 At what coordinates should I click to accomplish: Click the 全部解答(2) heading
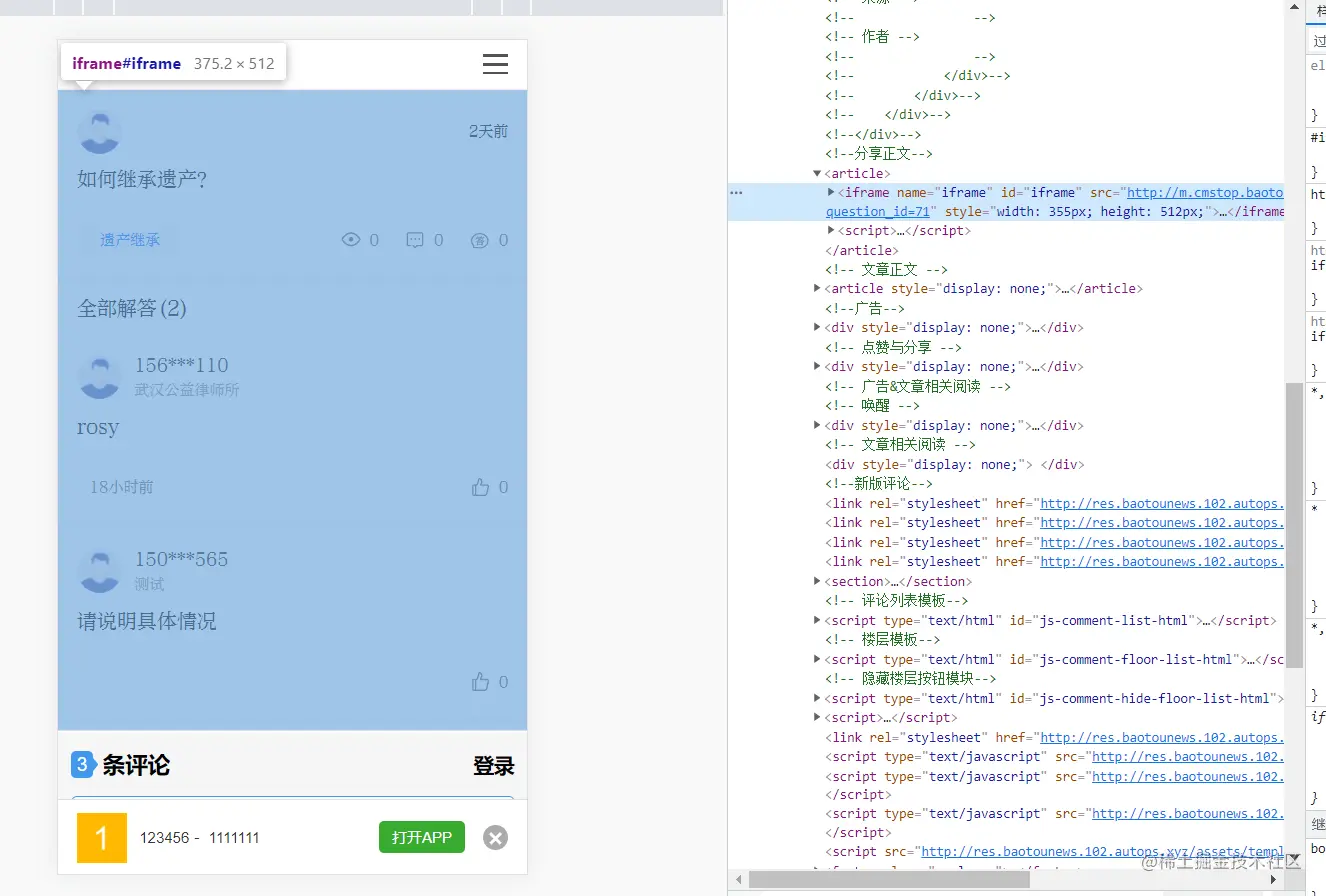pos(132,308)
